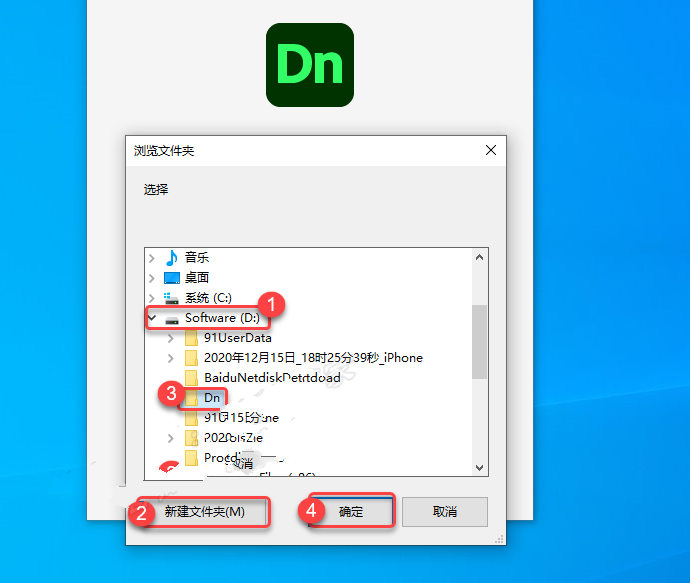
Task: Click the music note icon
Action: [x=172, y=257]
